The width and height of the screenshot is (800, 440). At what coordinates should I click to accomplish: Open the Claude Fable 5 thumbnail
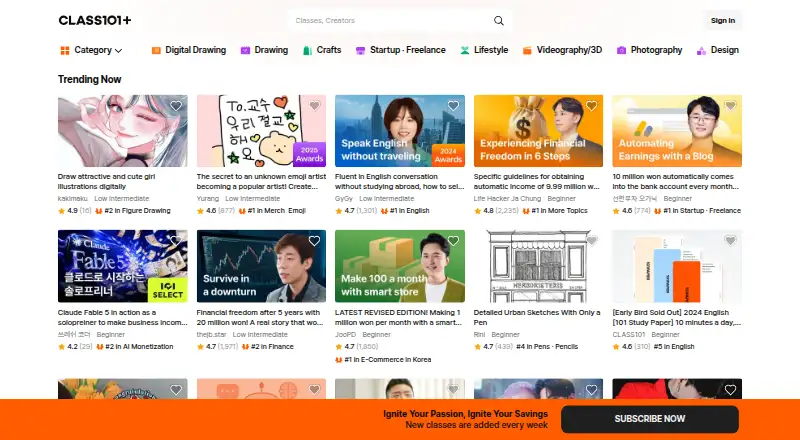[x=122, y=266]
